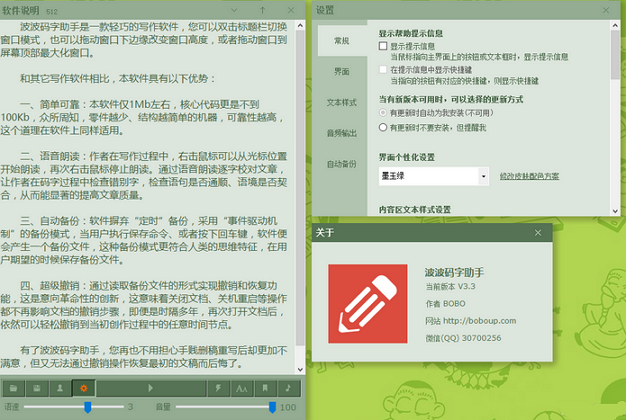Click in the 软件说明 text content area
The width and height of the screenshot is (626, 420).
tap(148, 196)
